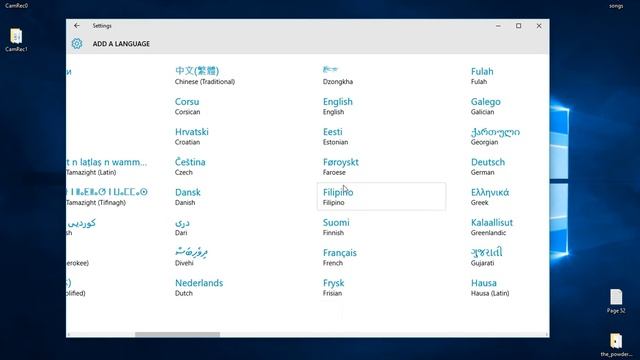Select Tamazight (Tifinagh) language tile
The height and width of the screenshot is (360, 640).
(x=107, y=196)
